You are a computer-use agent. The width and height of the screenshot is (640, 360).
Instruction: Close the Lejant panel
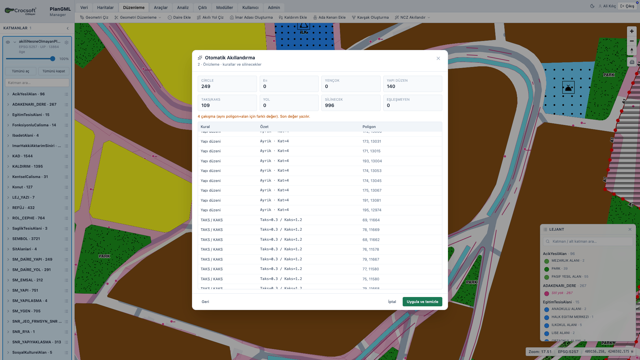pyautogui.click(x=630, y=230)
